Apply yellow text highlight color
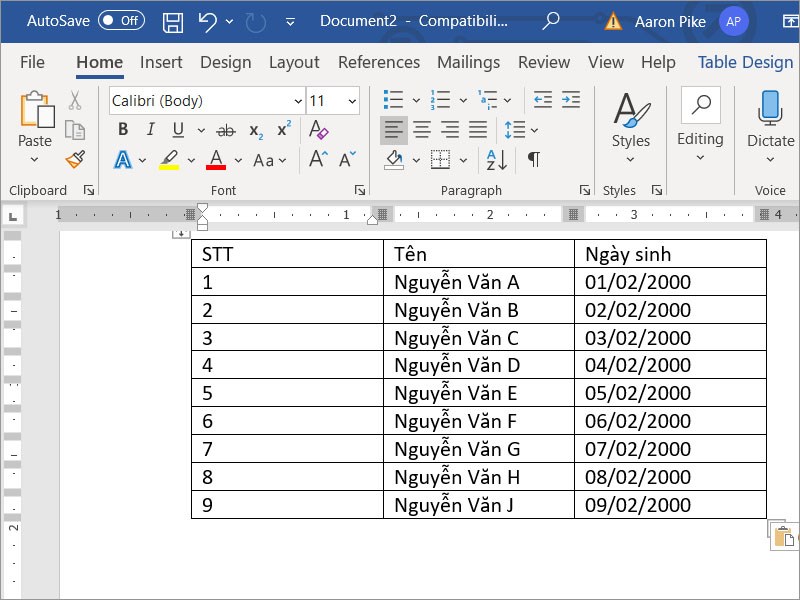 169,159
